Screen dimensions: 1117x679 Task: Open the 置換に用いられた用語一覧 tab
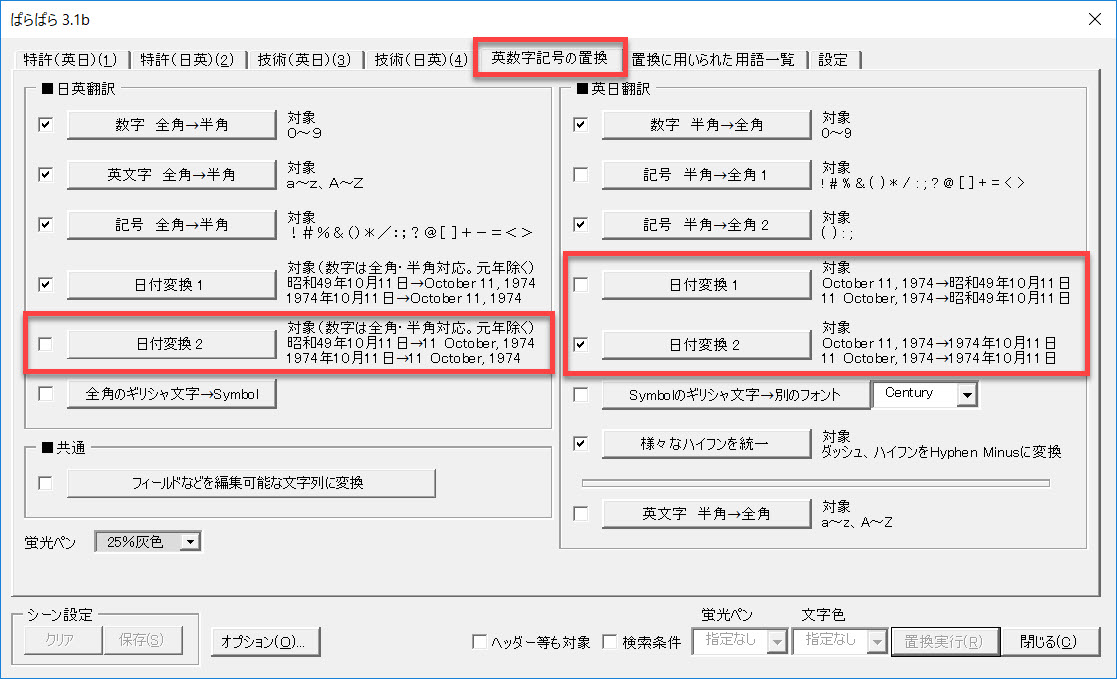pos(713,60)
